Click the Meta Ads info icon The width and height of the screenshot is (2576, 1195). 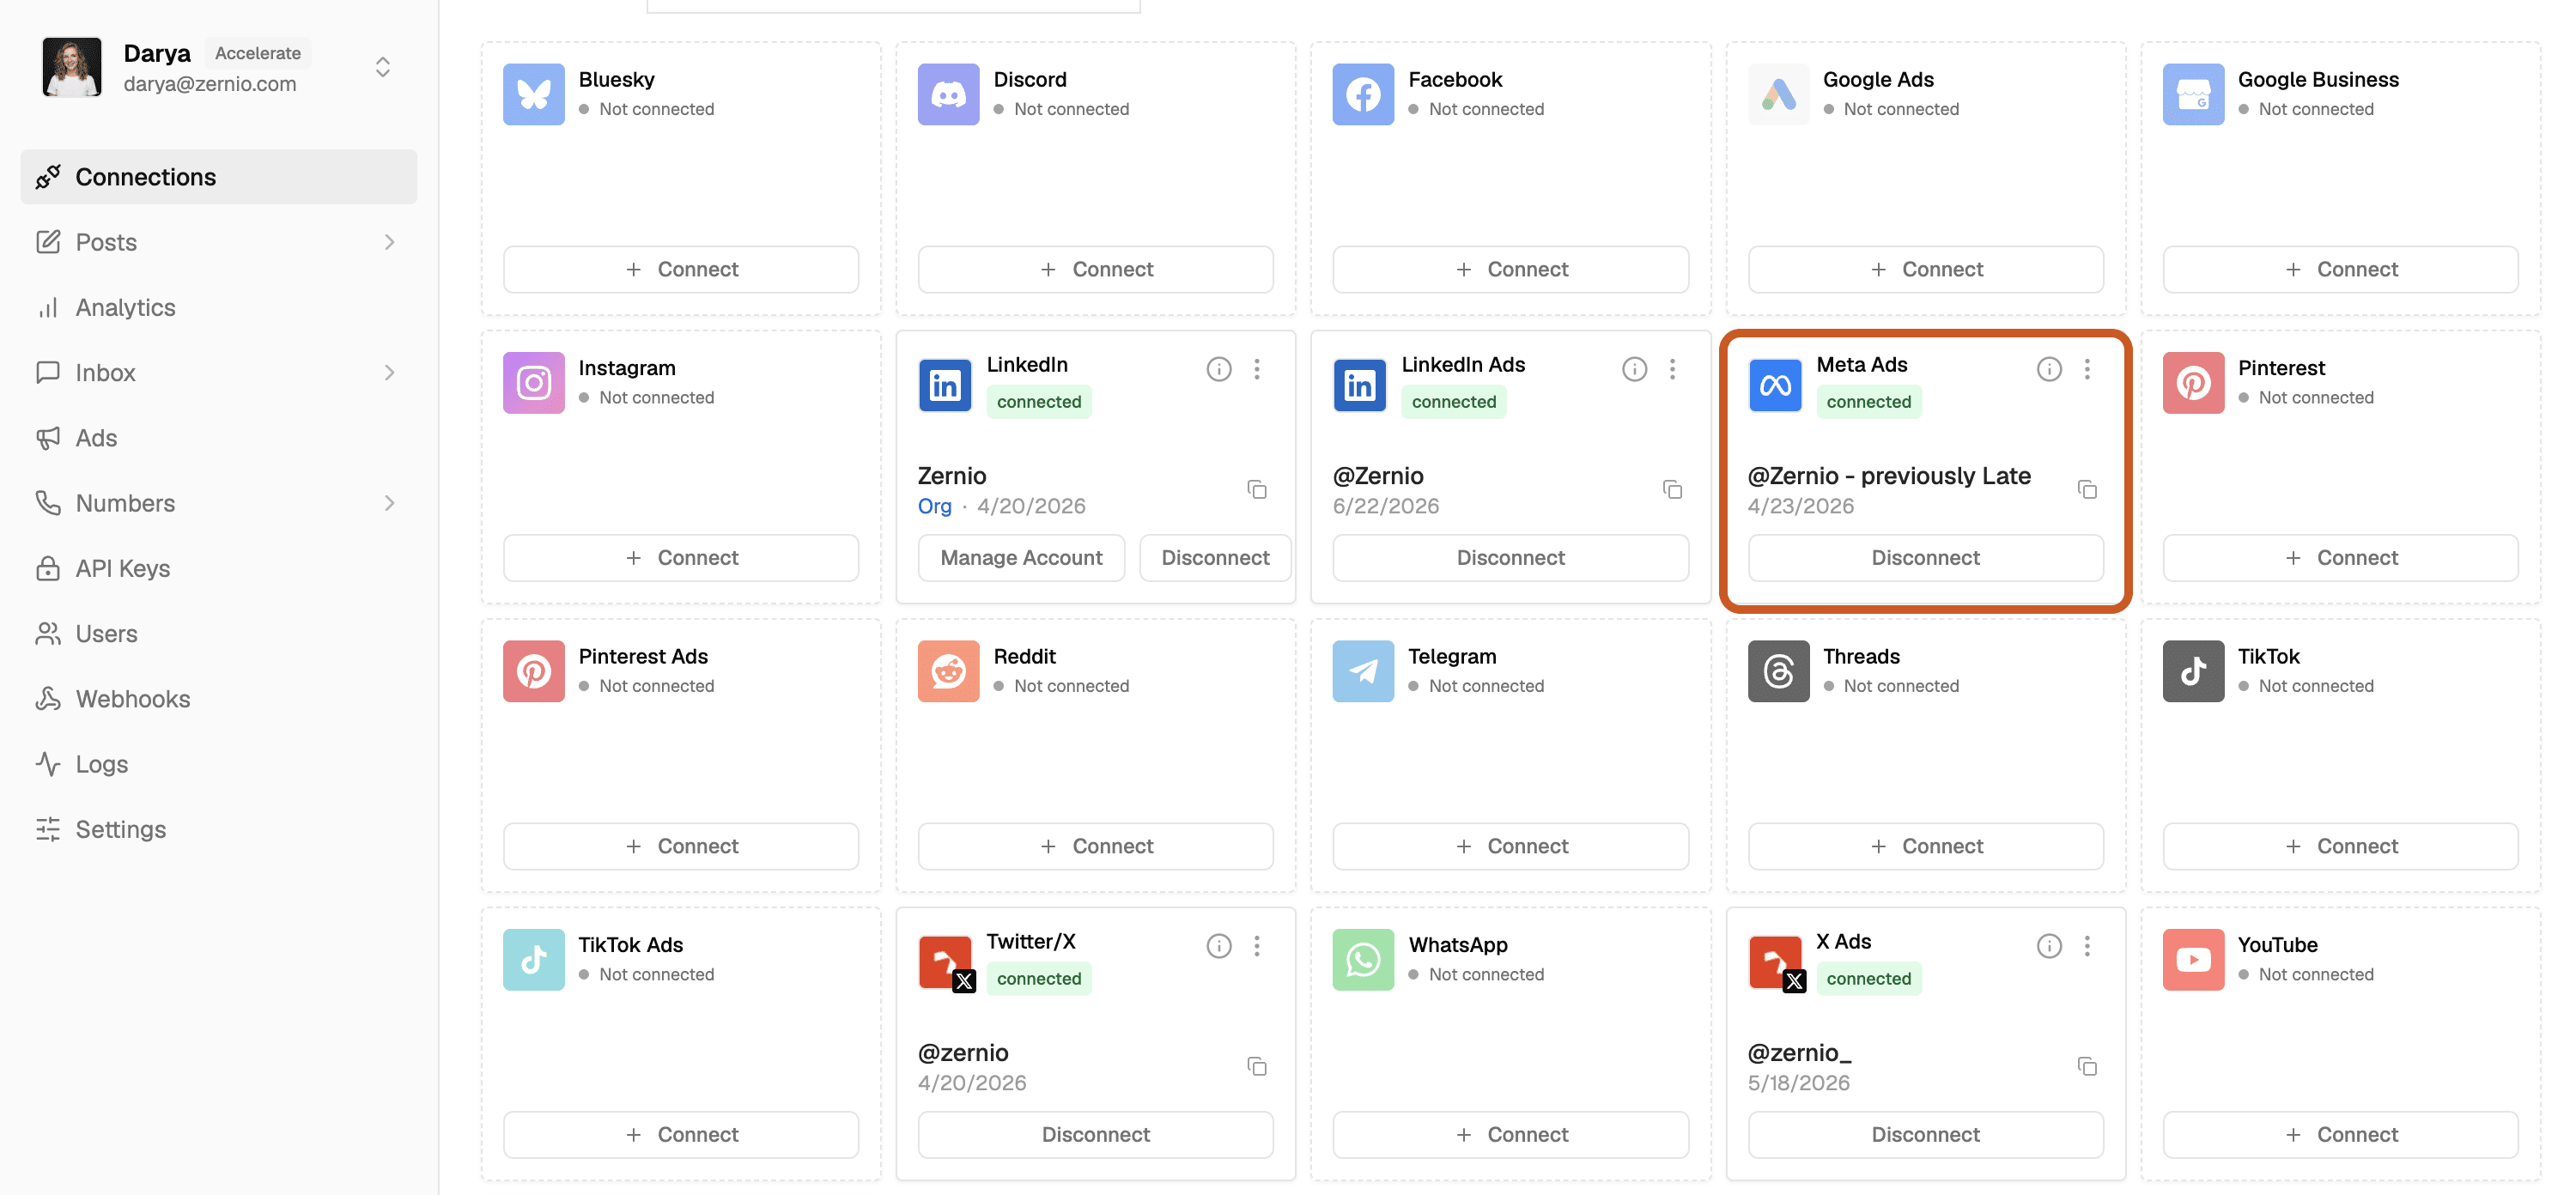2048,369
